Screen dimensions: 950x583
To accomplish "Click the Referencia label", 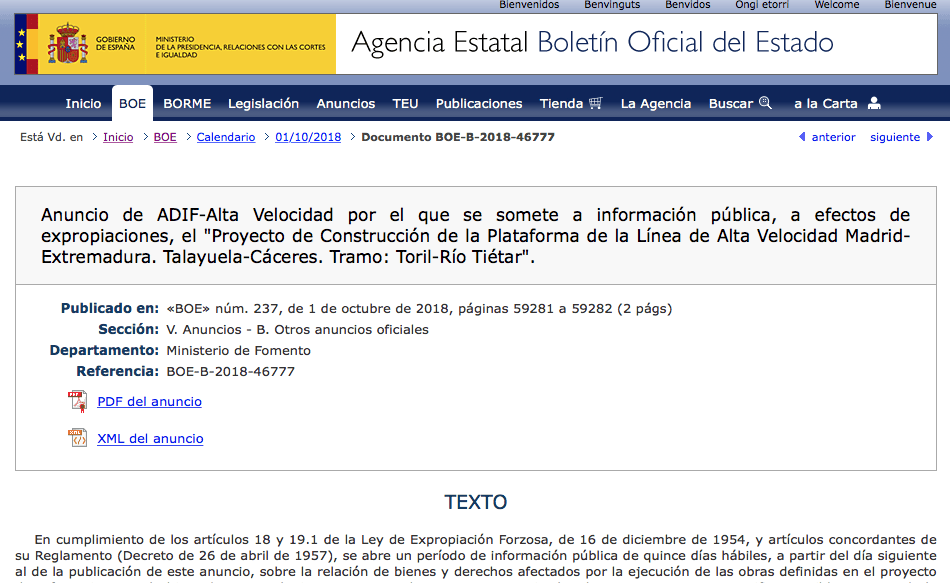I will point(118,371).
